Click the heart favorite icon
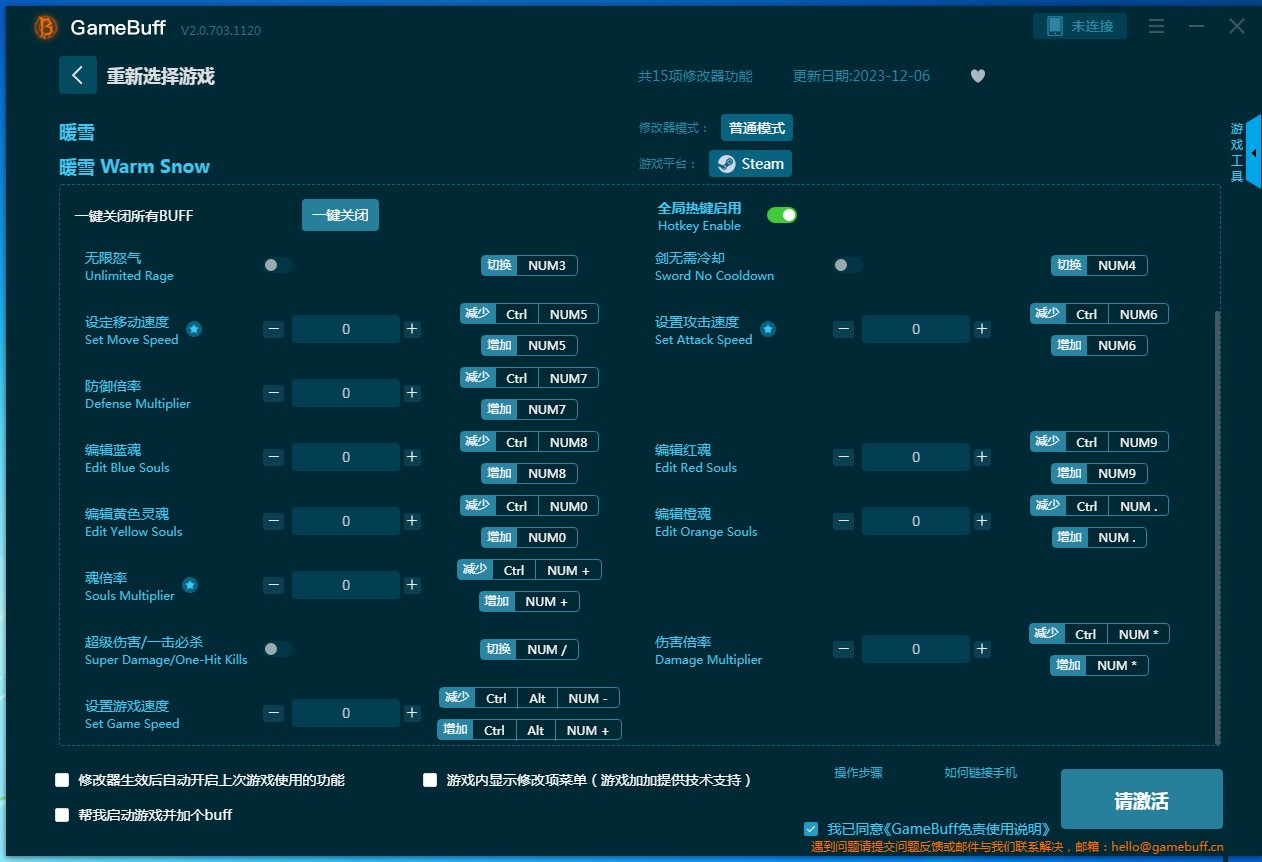 coord(978,76)
